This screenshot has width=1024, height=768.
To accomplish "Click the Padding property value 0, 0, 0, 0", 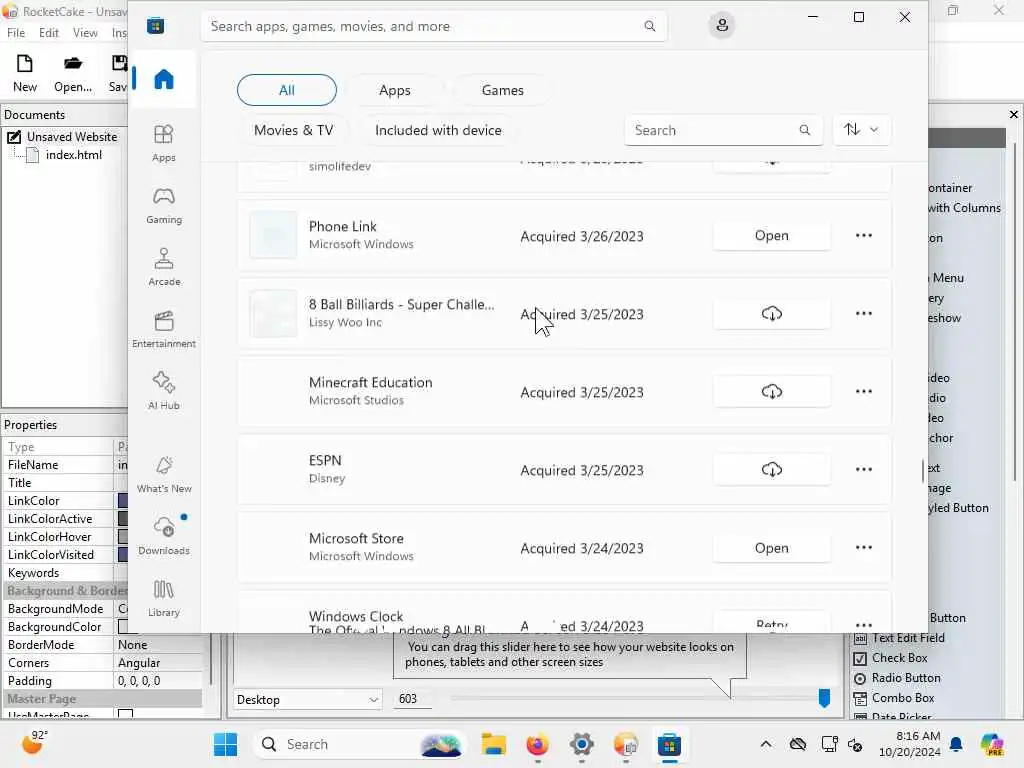I will pos(157,680).
